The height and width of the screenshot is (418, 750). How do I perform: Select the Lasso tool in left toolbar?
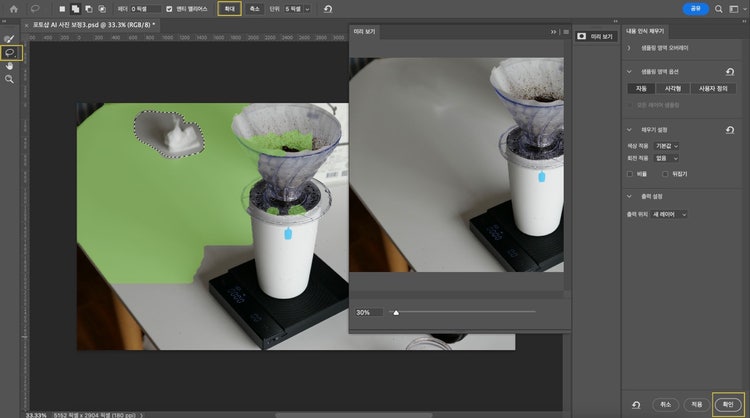point(10,52)
